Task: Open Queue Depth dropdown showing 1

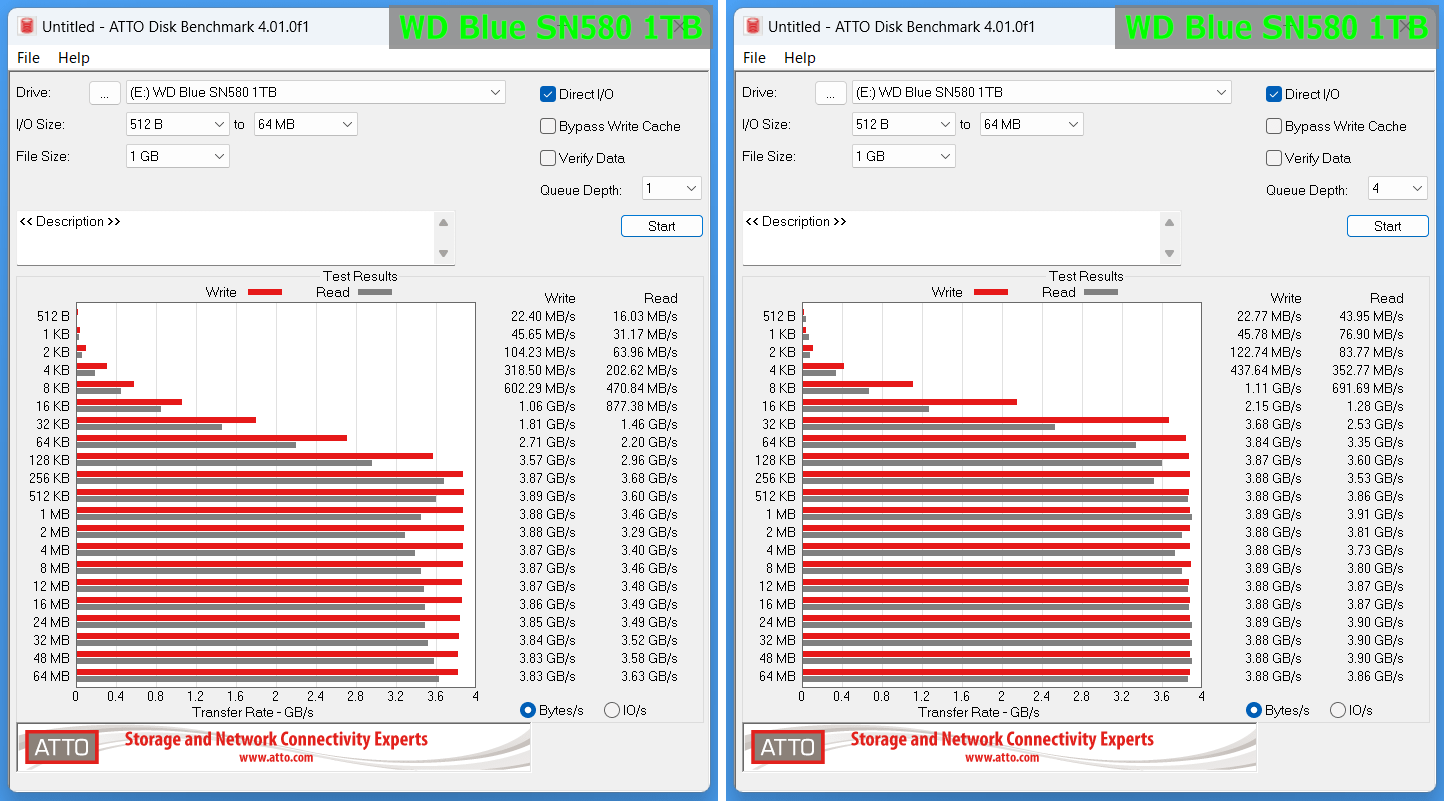Action: [x=672, y=188]
